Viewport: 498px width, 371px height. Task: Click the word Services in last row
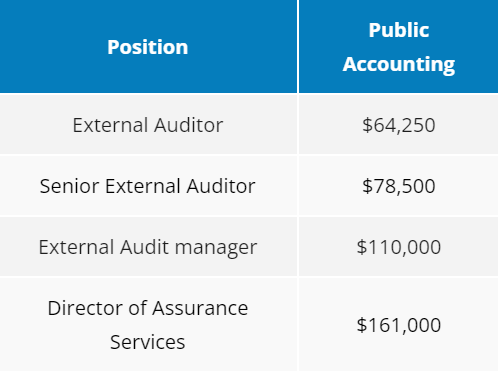click(x=148, y=342)
